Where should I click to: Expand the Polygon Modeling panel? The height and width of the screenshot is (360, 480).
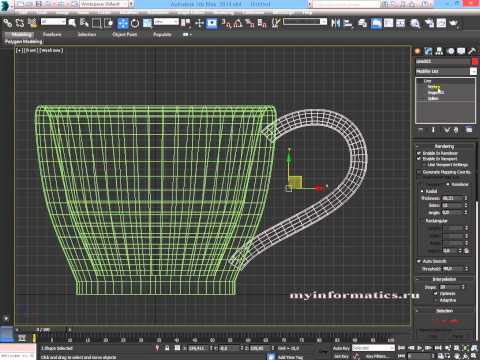pyautogui.click(x=24, y=42)
